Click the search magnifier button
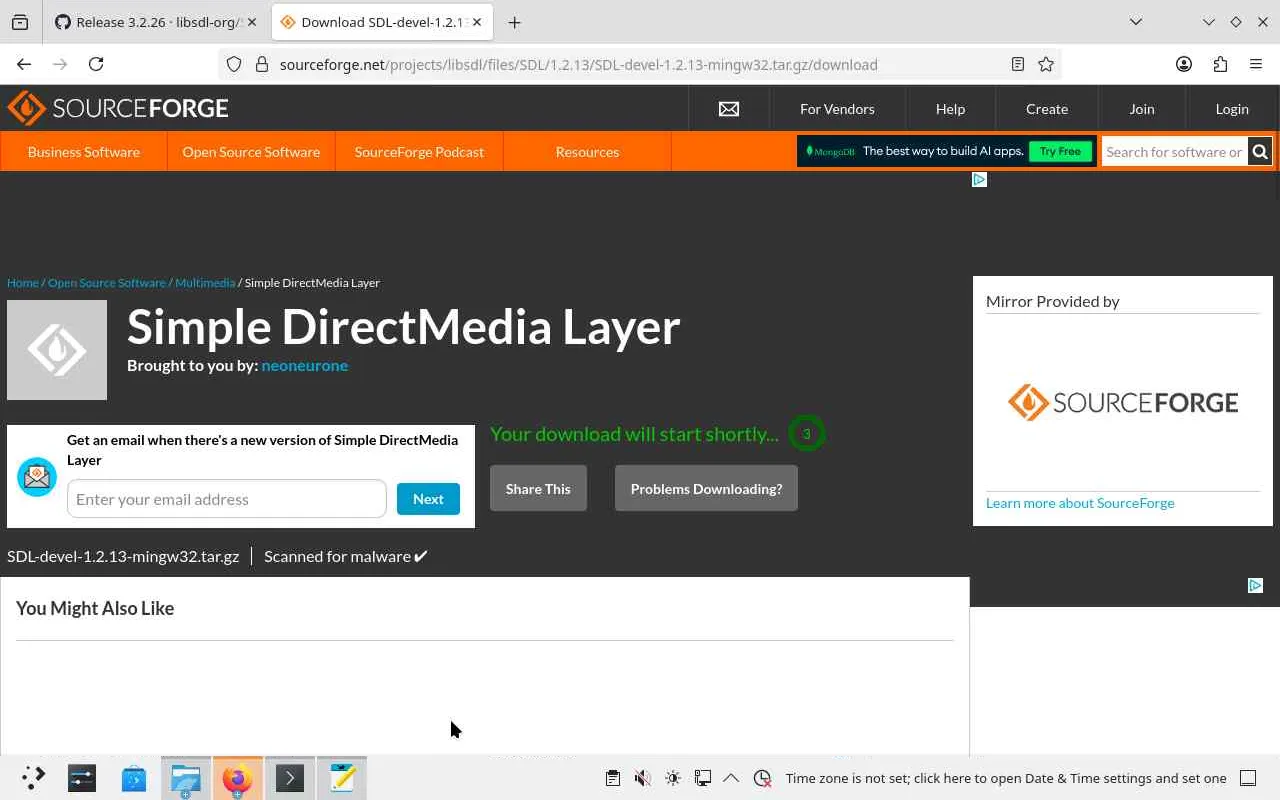1280x800 pixels. coord(1260,152)
